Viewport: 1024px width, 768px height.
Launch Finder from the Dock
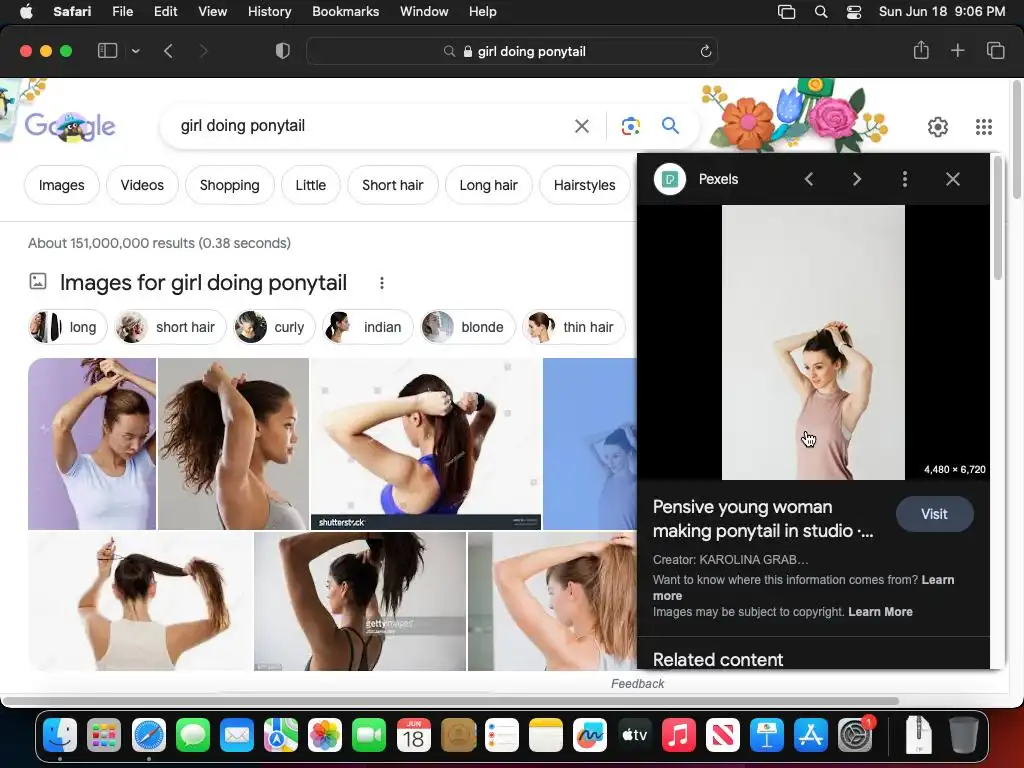pos(60,736)
